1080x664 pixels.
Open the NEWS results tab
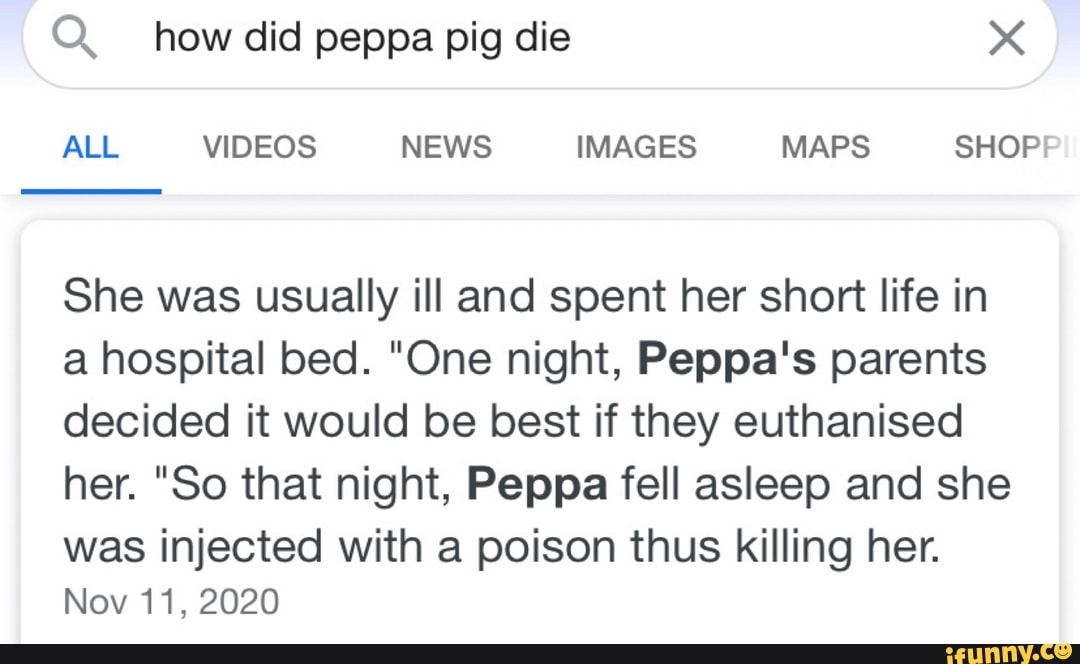446,147
